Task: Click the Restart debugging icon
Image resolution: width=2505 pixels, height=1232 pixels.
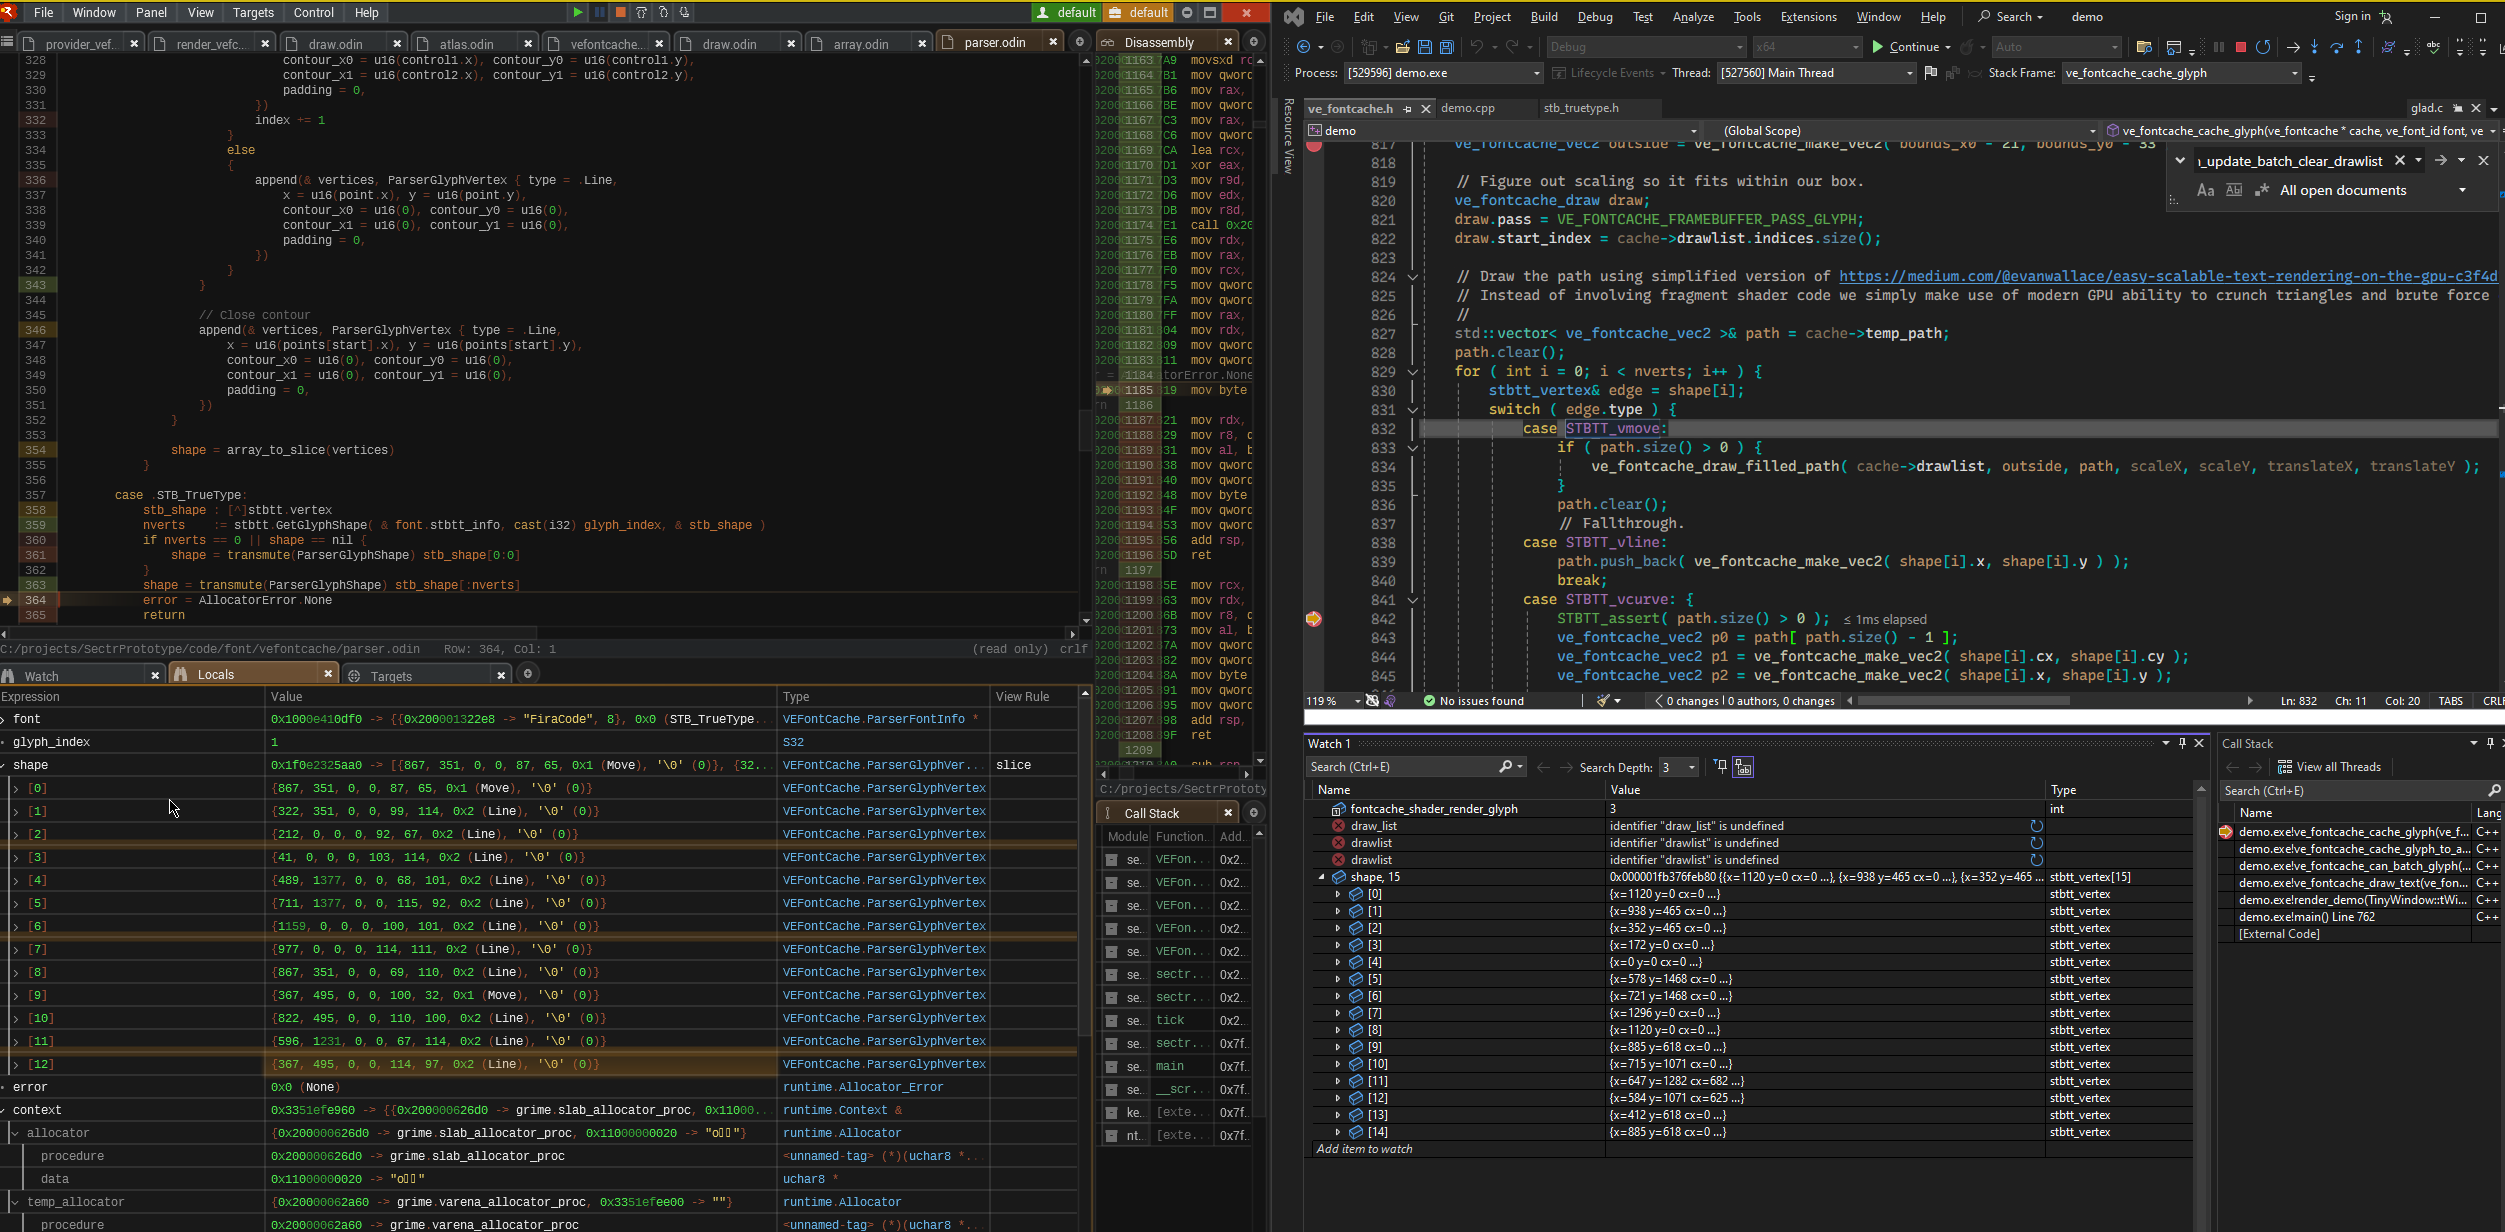Action: pos(2264,47)
